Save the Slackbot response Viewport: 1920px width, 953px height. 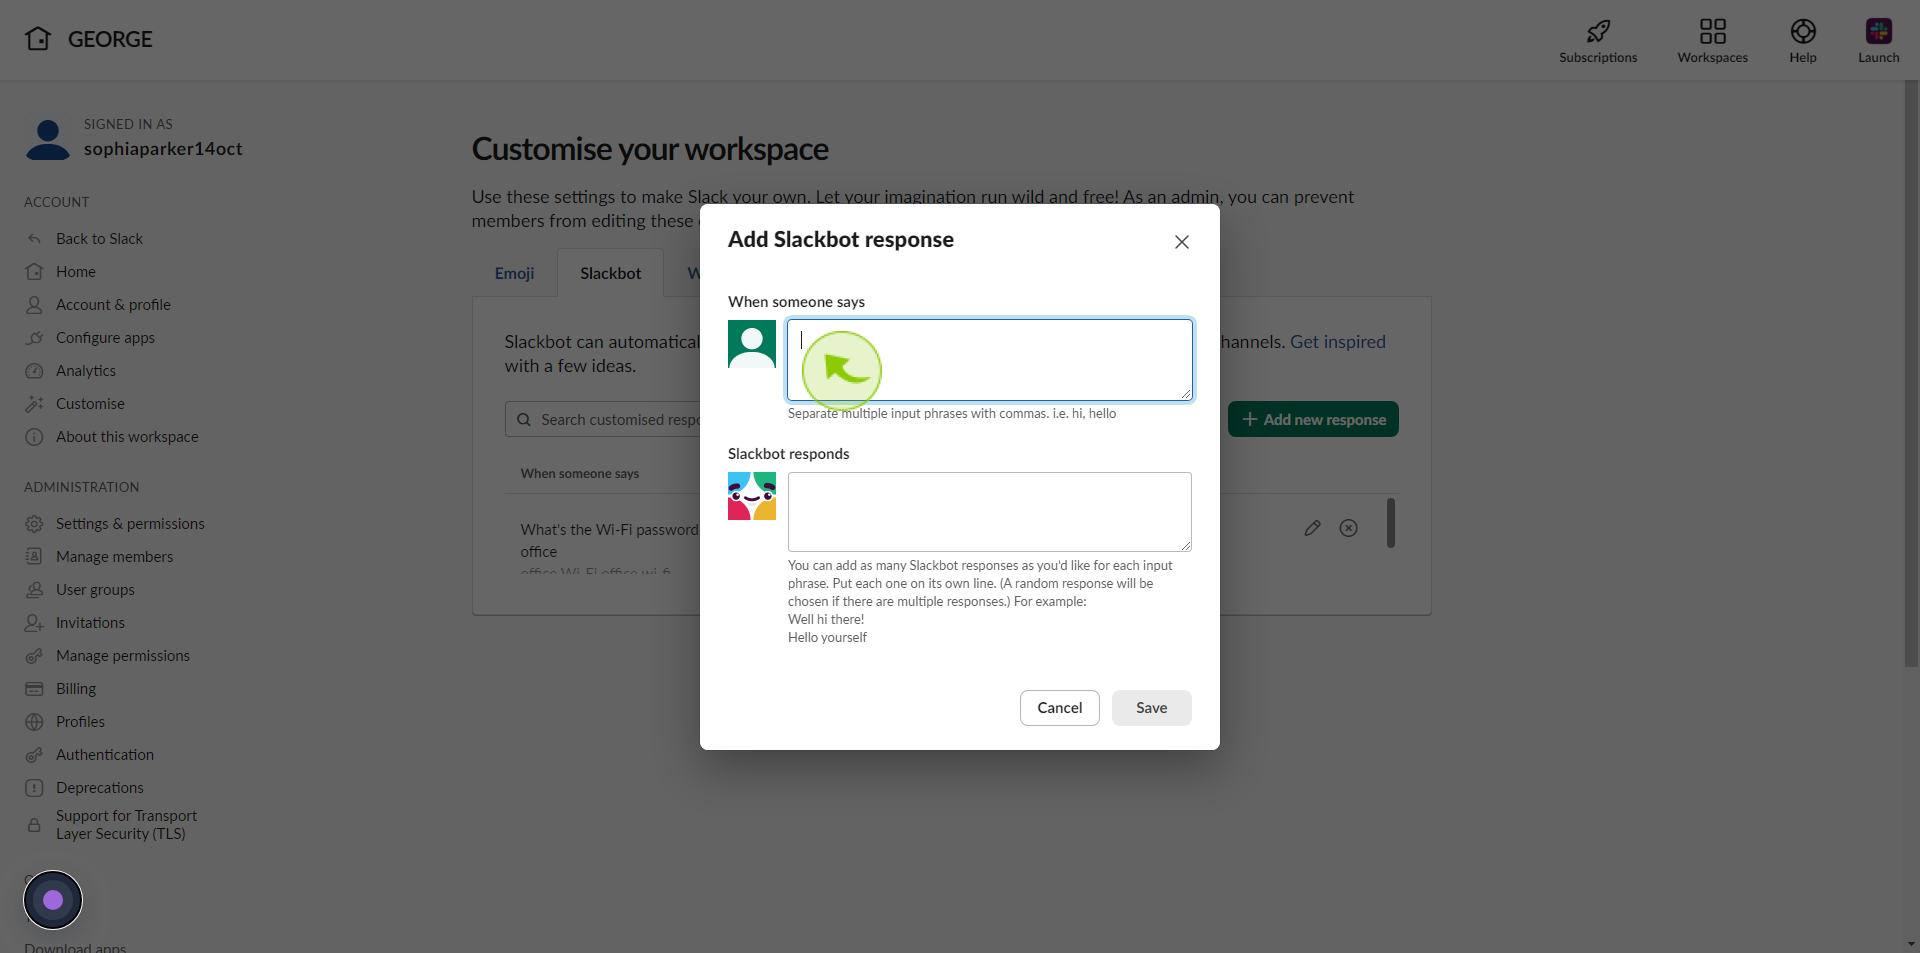click(1152, 708)
